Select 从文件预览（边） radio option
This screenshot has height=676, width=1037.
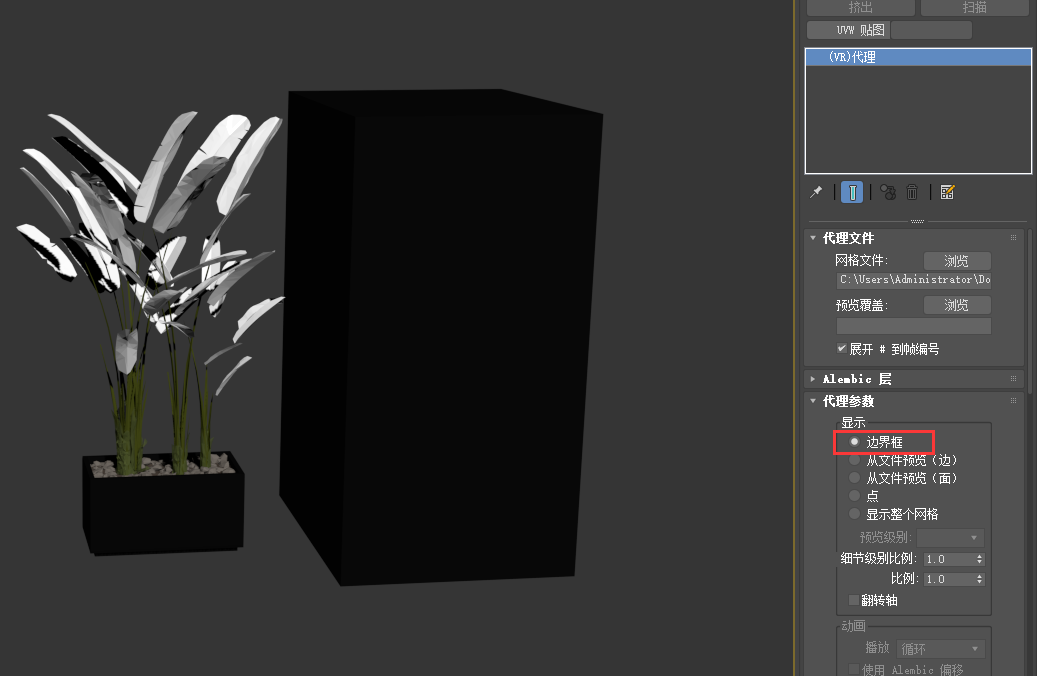(855, 460)
